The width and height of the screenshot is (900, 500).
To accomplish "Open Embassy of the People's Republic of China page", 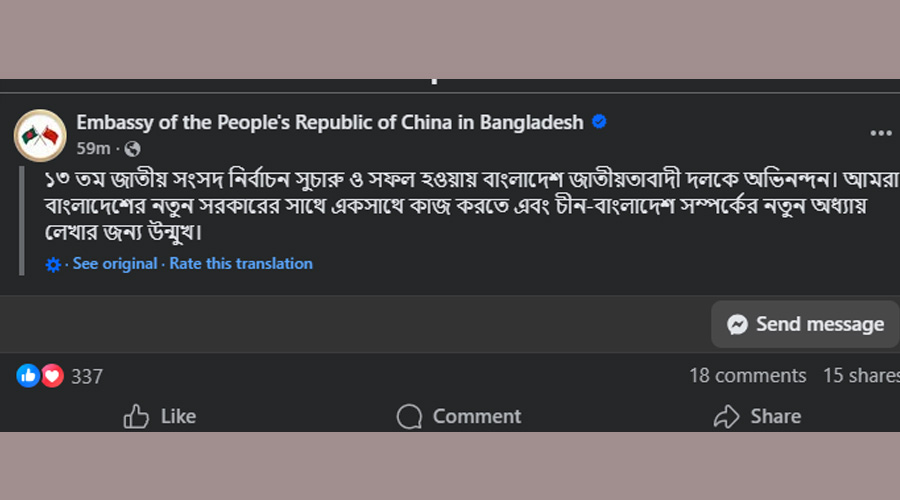I will pyautogui.click(x=330, y=123).
